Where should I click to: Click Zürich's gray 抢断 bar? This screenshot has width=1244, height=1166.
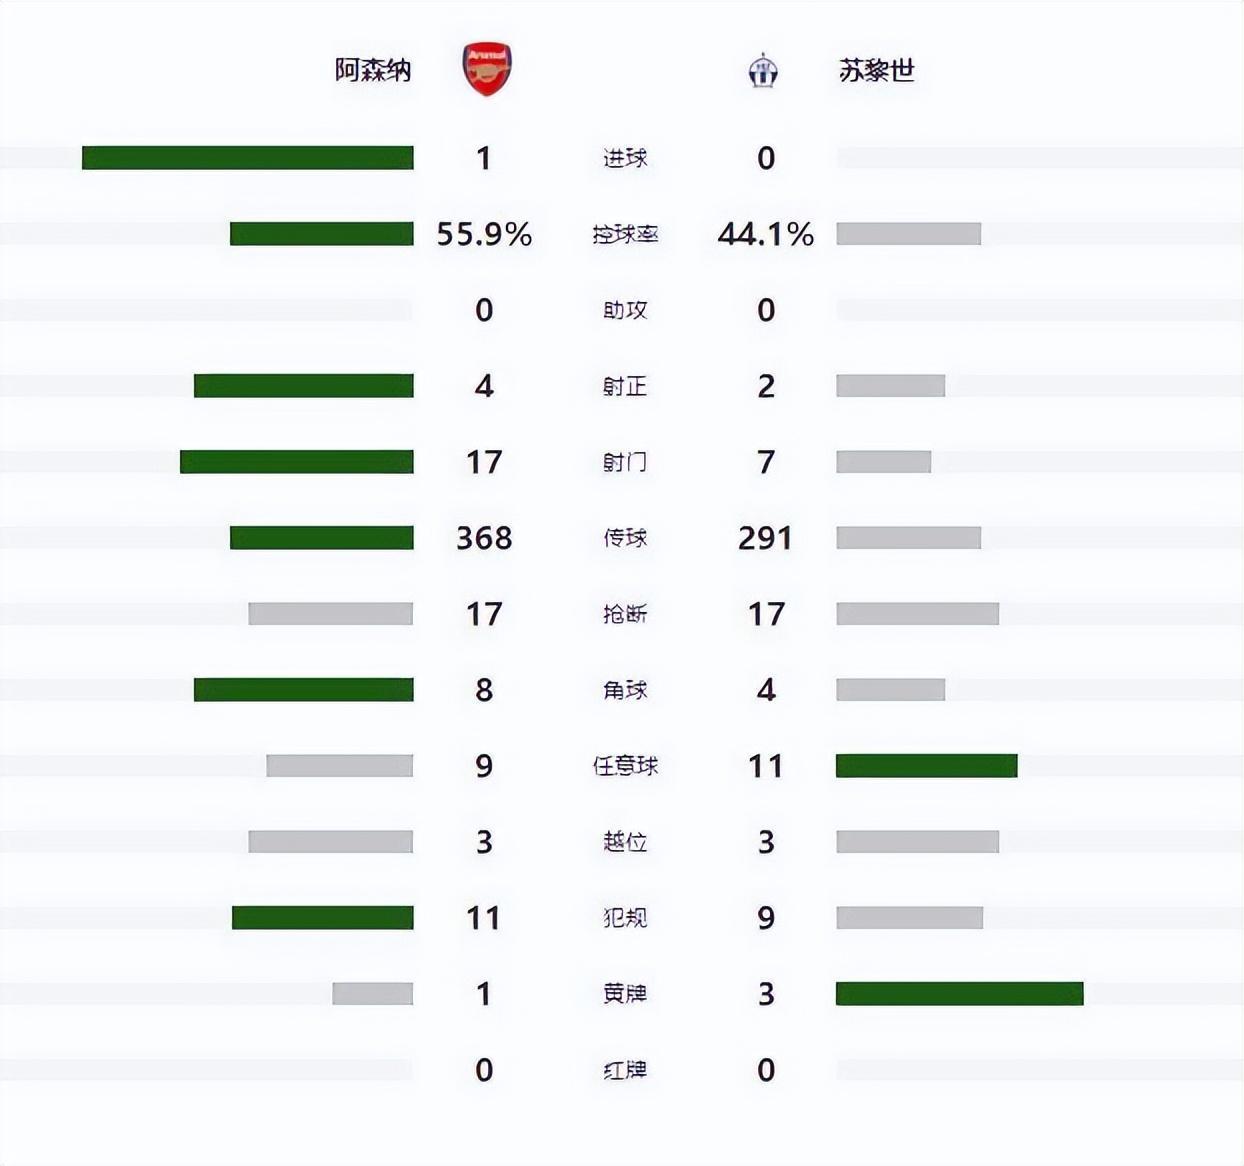[x=917, y=614]
